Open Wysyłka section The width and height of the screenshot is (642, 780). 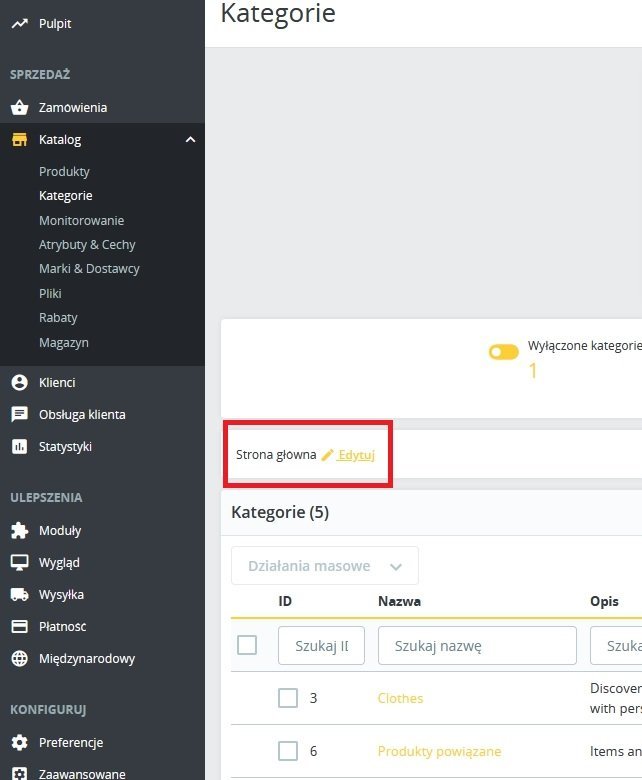(61, 594)
